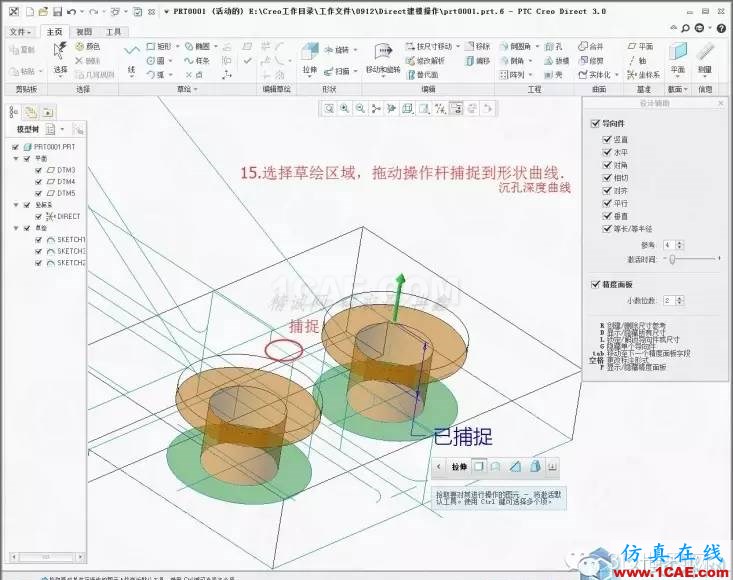Click the 点 (Point) sketch tool
733x580 pixels.
(194, 75)
